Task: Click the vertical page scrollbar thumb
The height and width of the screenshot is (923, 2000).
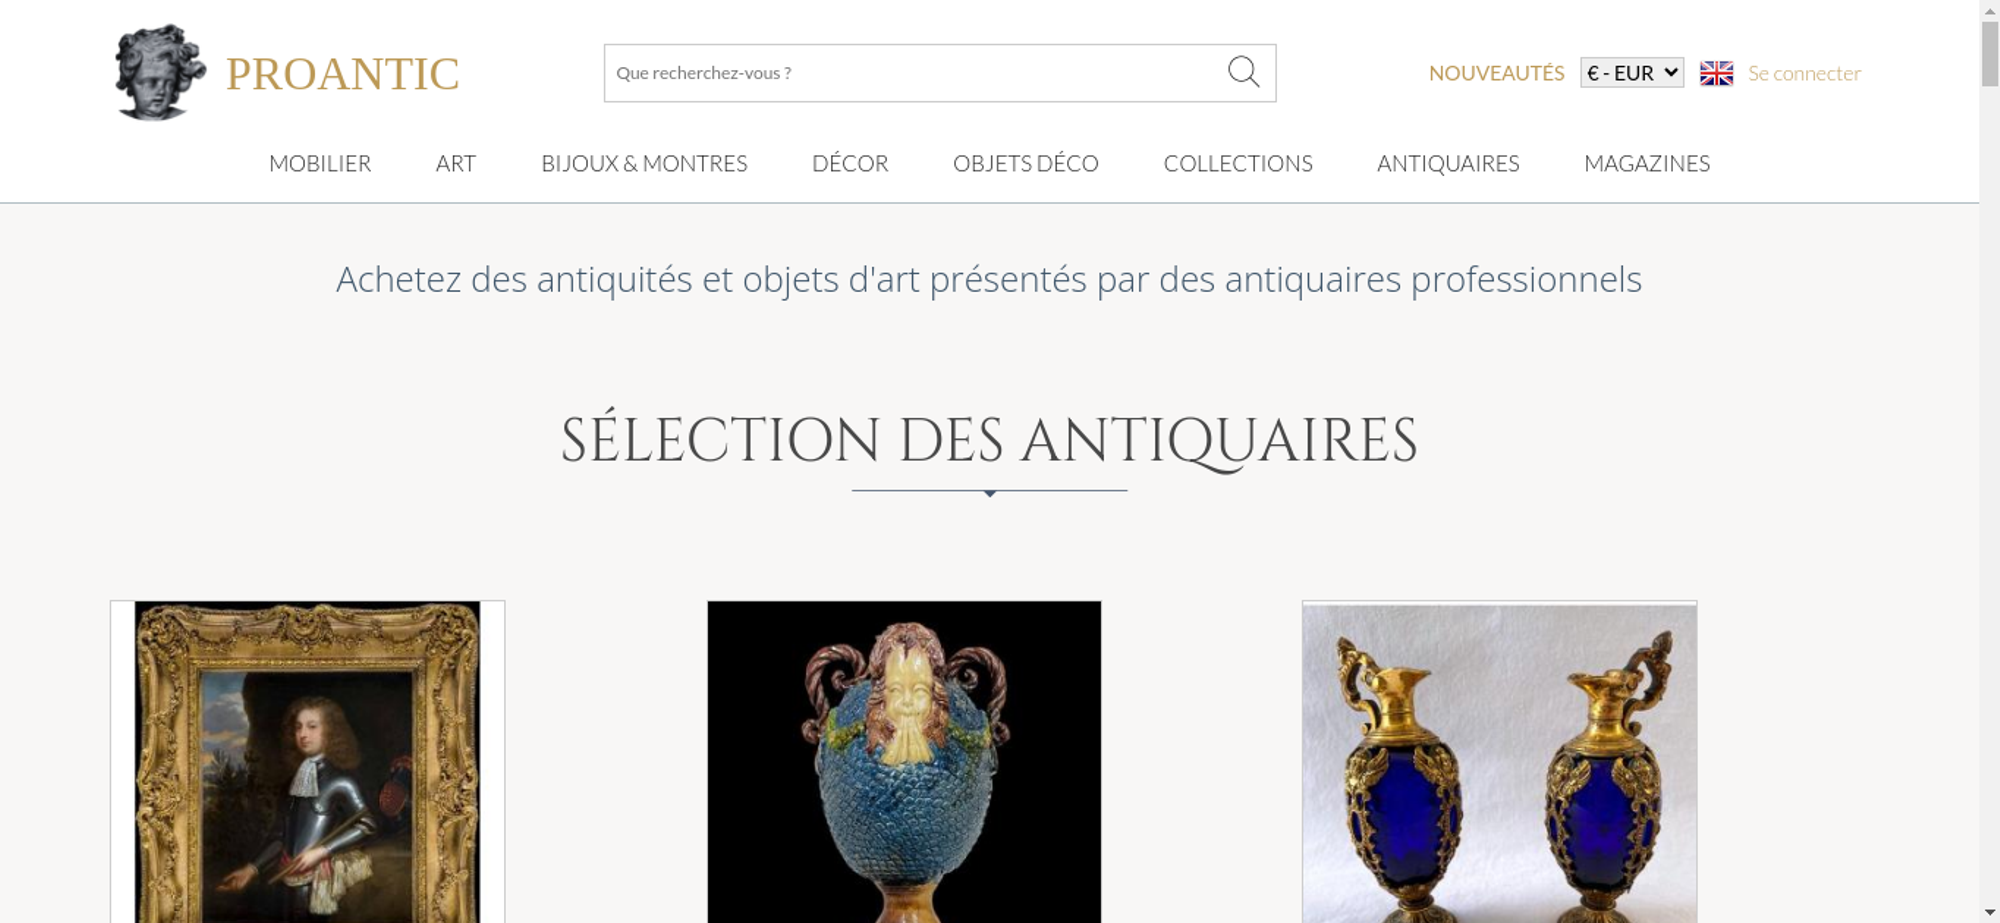Action: [1990, 53]
